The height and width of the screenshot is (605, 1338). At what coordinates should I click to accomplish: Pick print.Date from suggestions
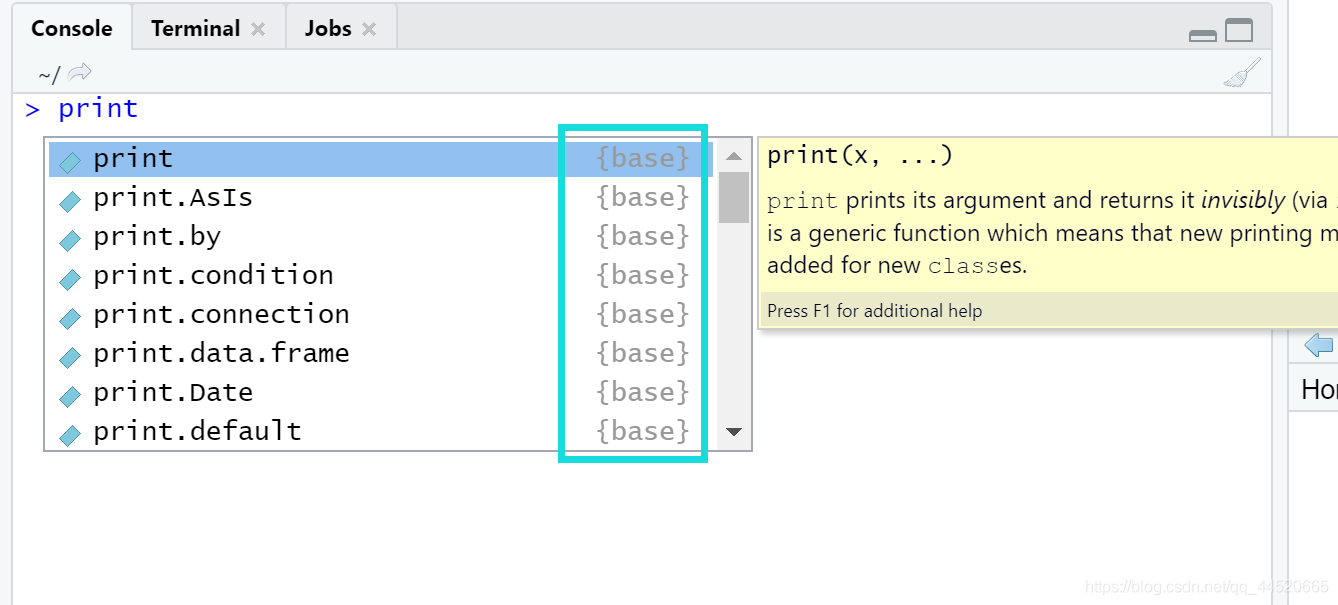[x=381, y=393]
